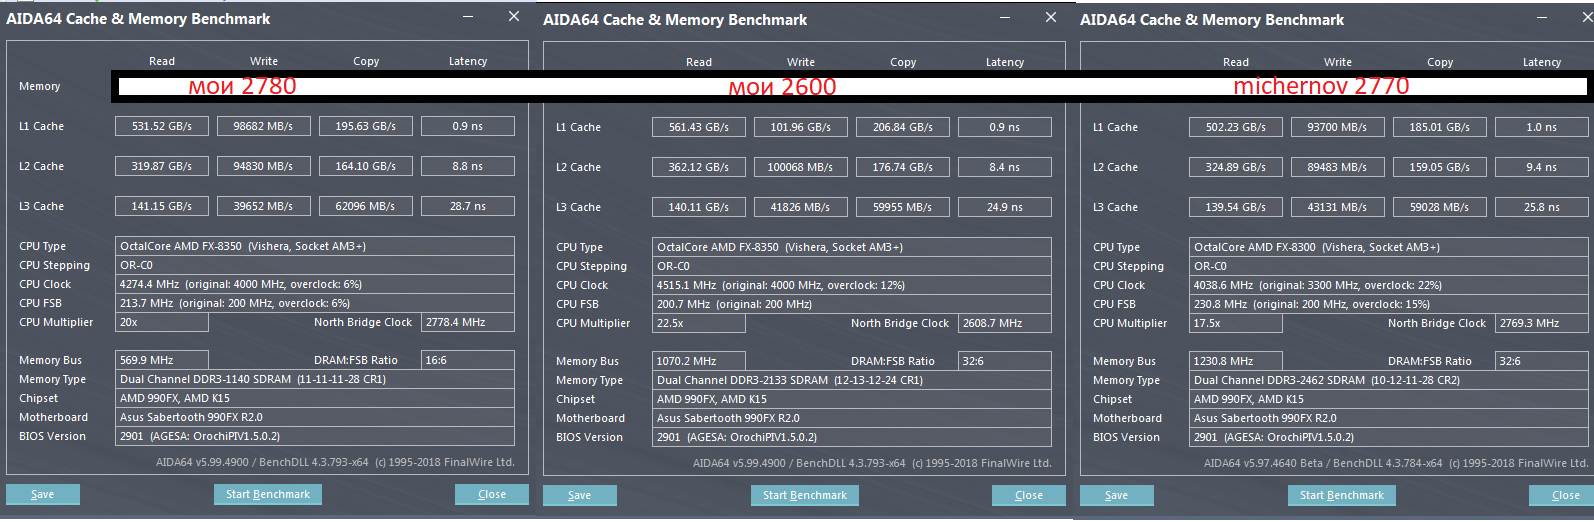The width and height of the screenshot is (1594, 522).
Task: Click North Bridge Clock value 2769.3 MHz
Action: pyautogui.click(x=1542, y=323)
